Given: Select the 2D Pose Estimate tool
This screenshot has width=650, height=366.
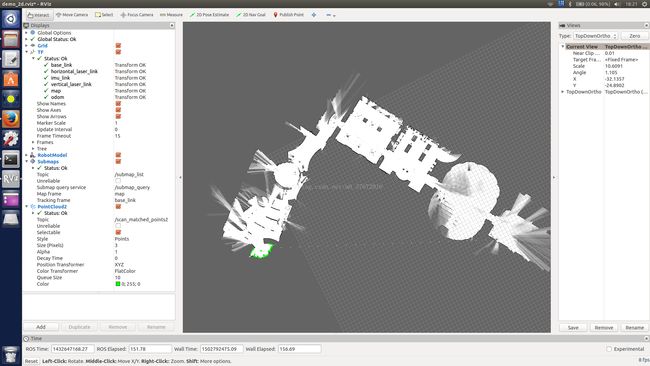Looking at the screenshot, I should [209, 15].
